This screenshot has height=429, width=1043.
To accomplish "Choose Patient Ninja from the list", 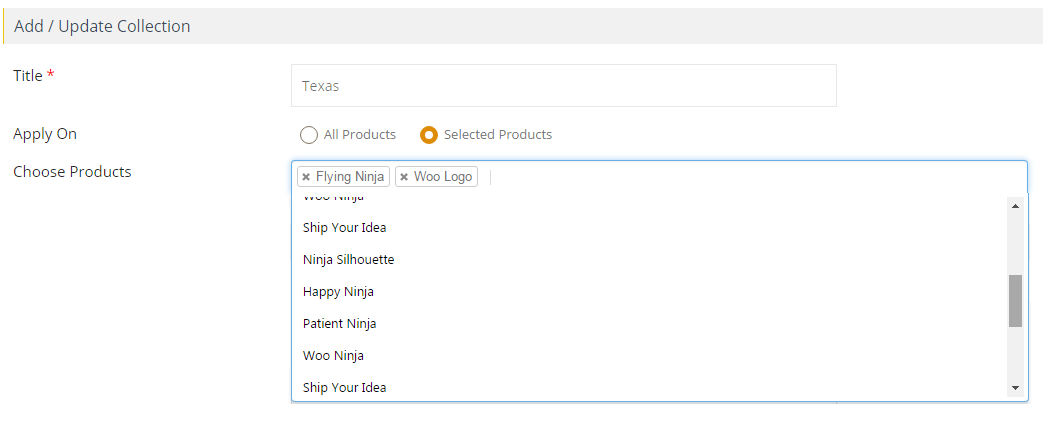I will coord(650,323).
